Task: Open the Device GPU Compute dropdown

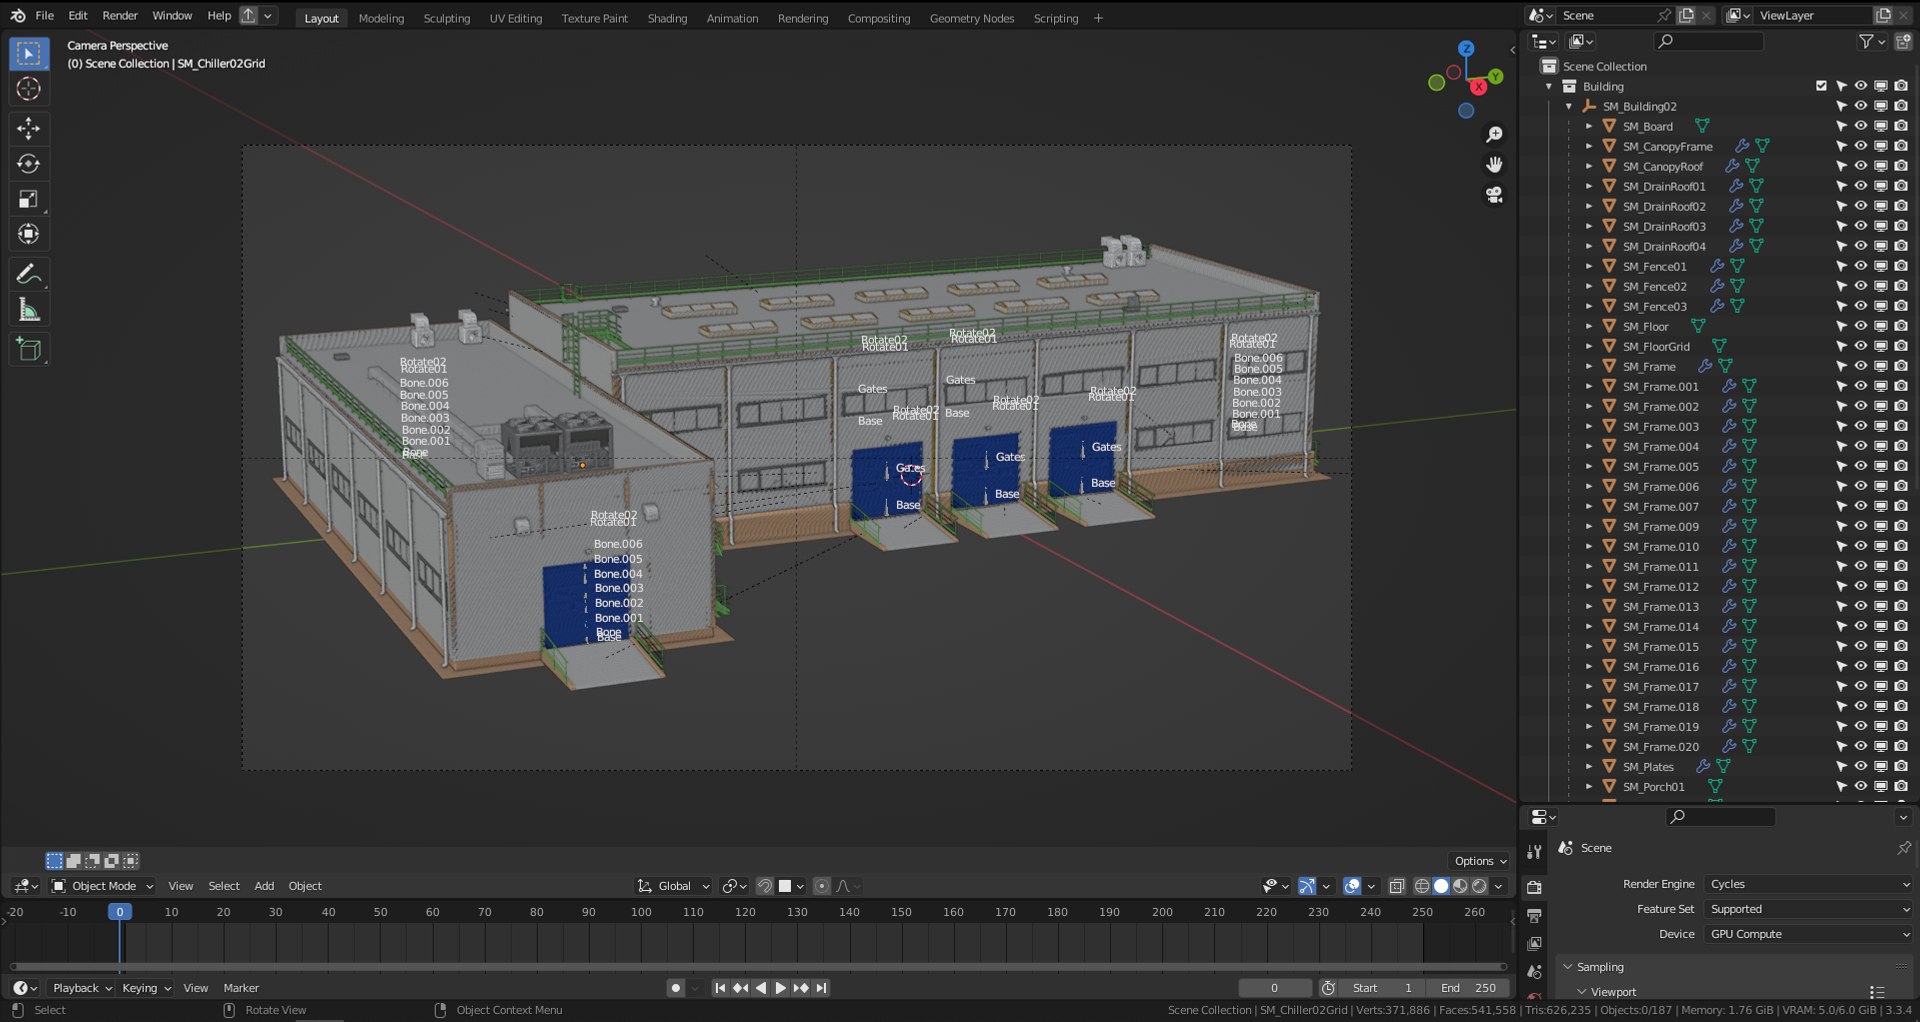Action: 1809,934
